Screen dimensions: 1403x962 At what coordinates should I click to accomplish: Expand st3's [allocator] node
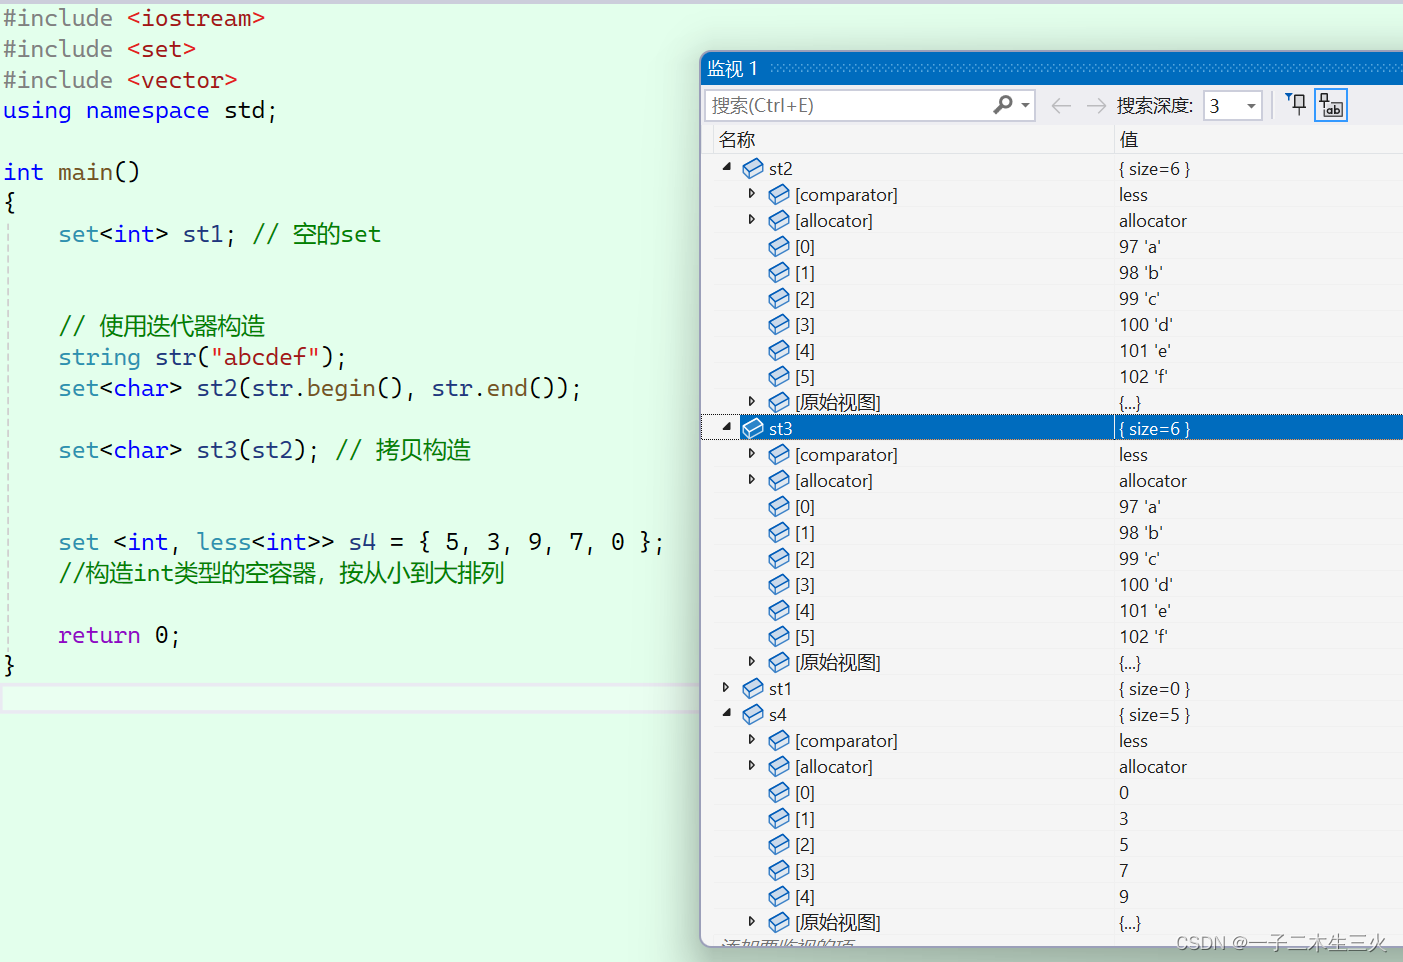[x=752, y=480]
